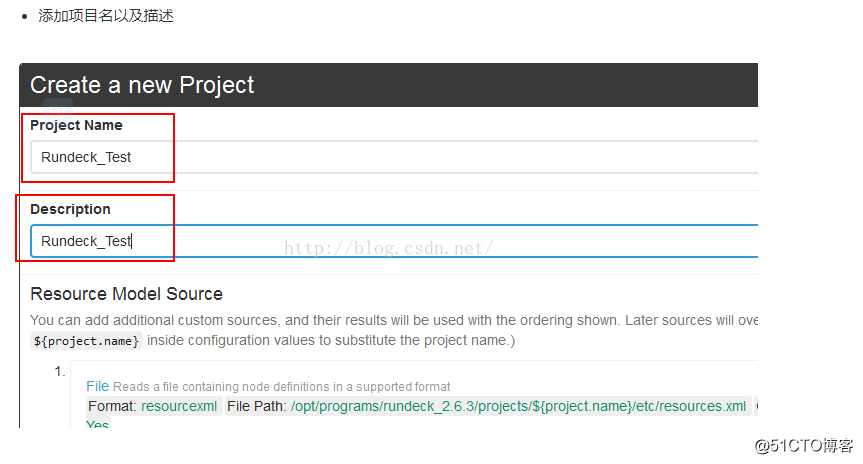Viewport: 863px width, 464px height.
Task: Click the 'Project Name' label
Action: click(77, 125)
